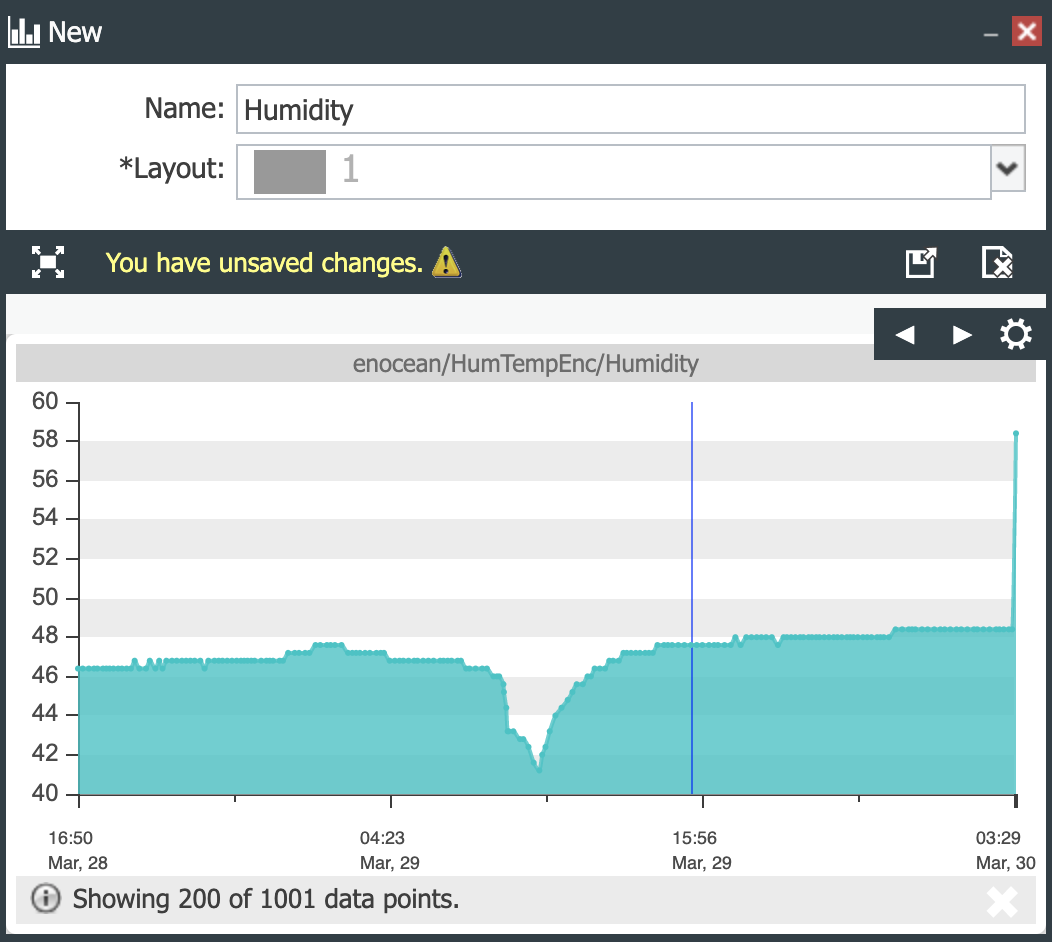Open the Layout dropdown arrow
Screen dimensions: 1052x942
pos(1007,168)
